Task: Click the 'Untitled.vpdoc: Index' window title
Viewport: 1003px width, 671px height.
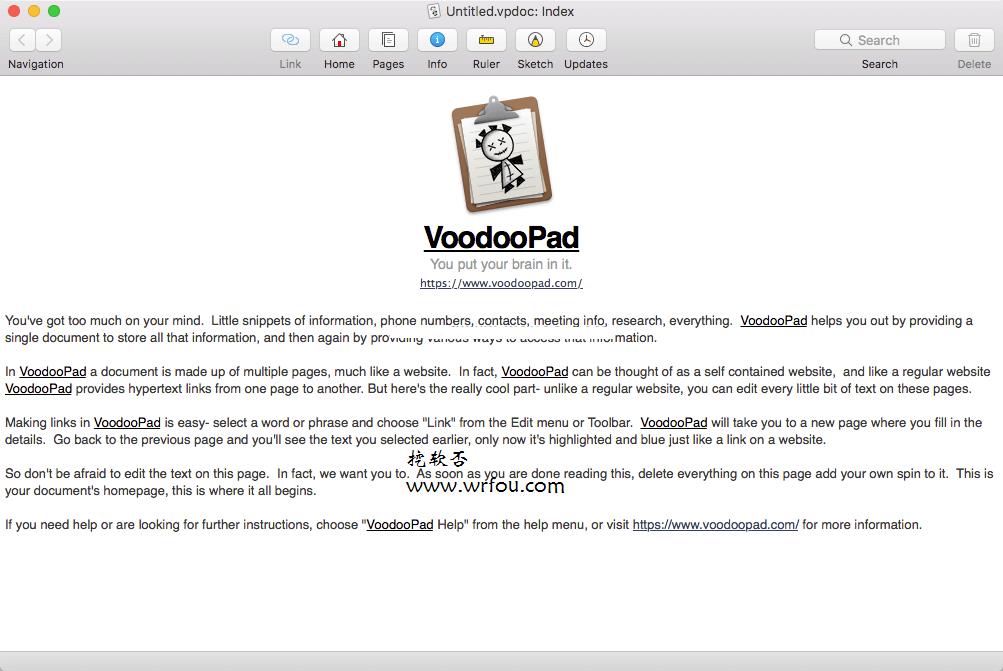Action: point(510,11)
